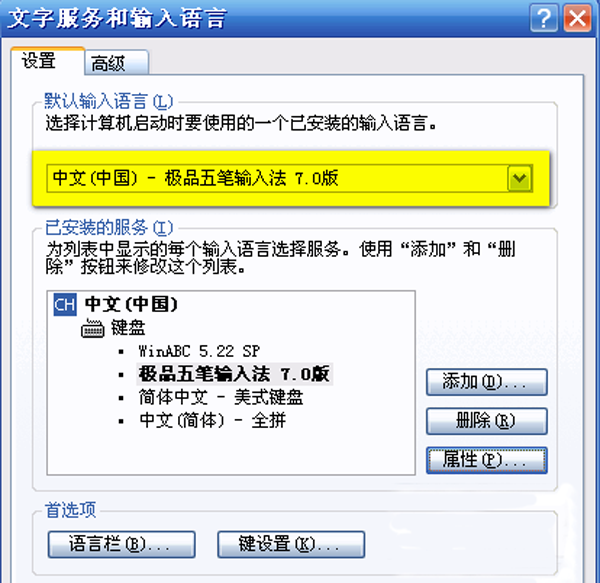Image resolution: width=600 pixels, height=583 pixels.
Task: Open the 语言栏(B)... settings
Action: [122, 544]
